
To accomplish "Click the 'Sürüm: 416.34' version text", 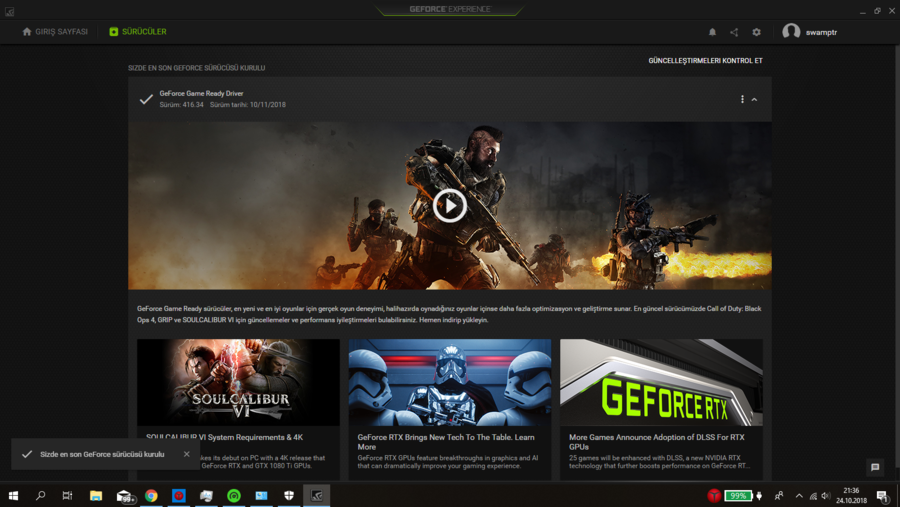I will pyautogui.click(x=181, y=105).
